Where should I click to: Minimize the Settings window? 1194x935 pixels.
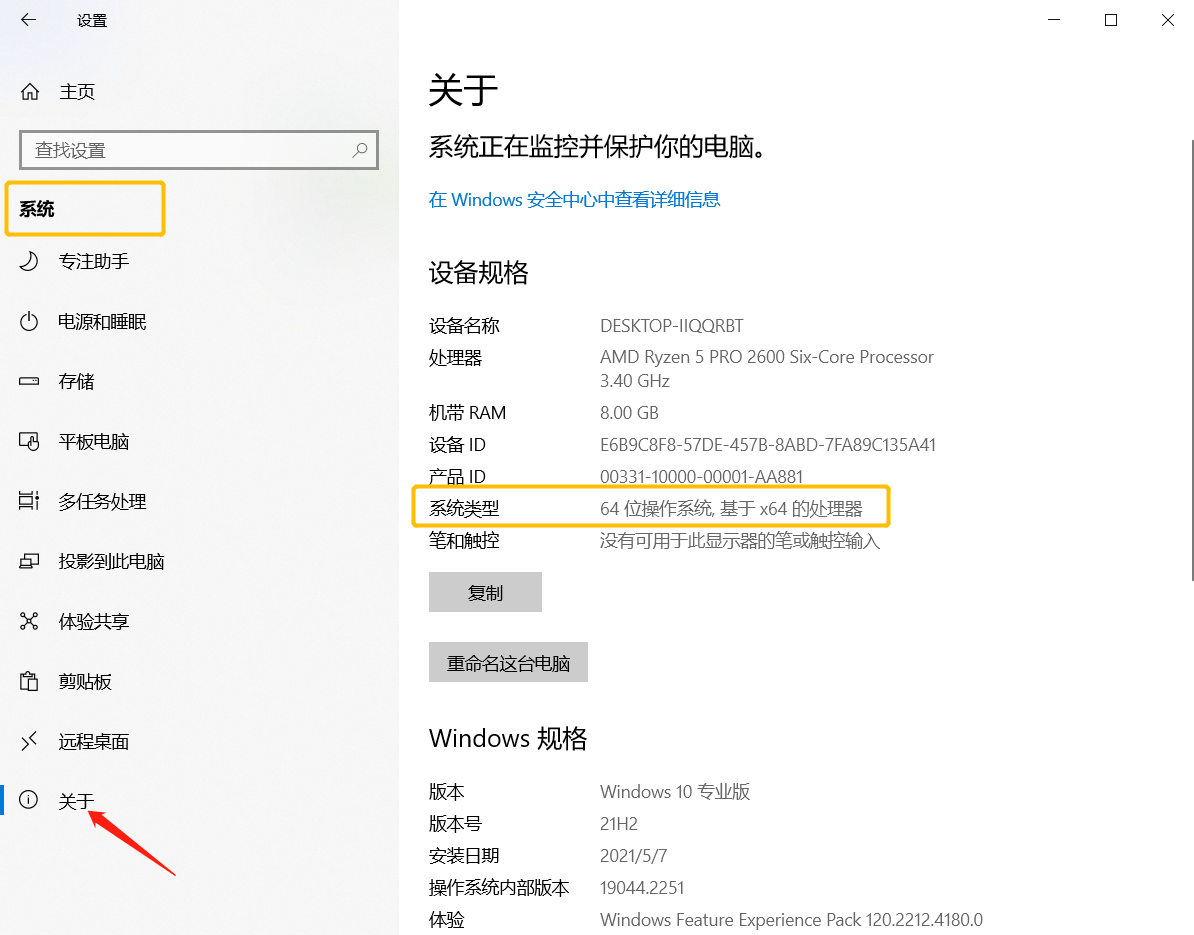point(1054,20)
